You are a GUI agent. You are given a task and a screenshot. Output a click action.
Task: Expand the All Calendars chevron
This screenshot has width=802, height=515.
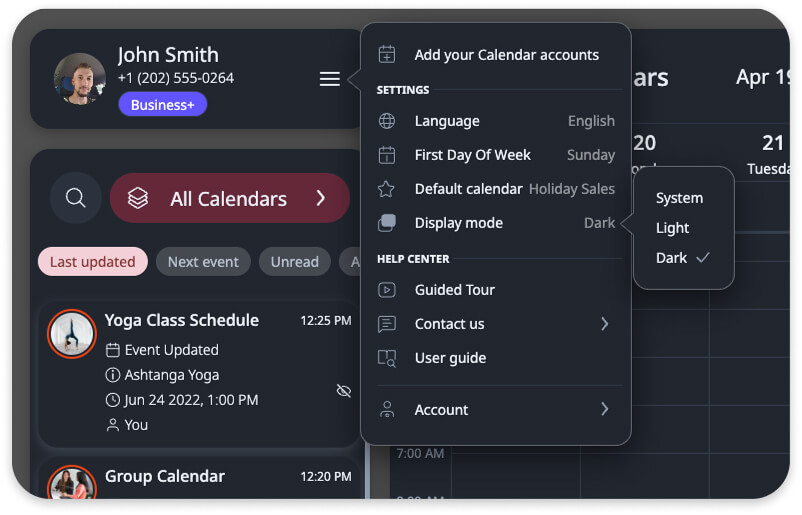click(x=321, y=198)
